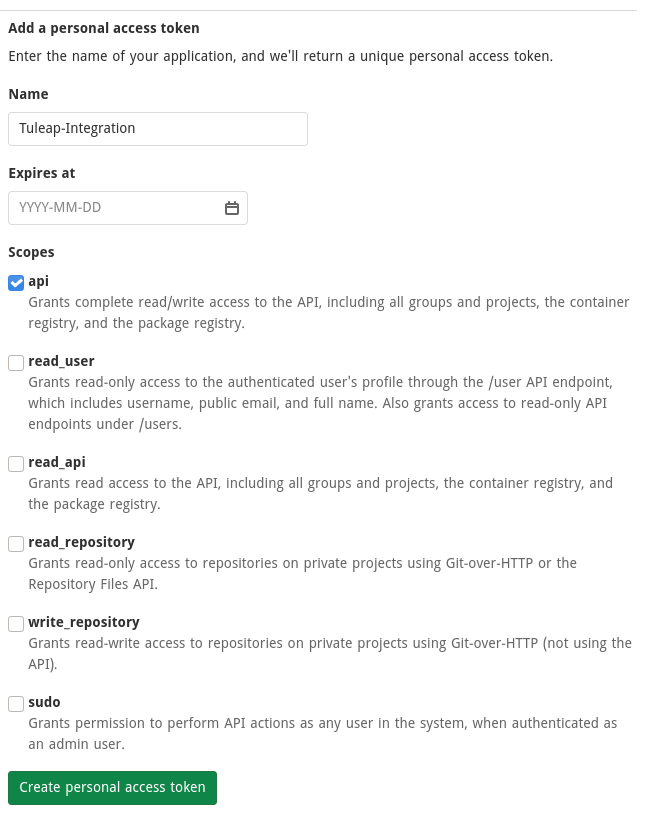
Task: Click the Create personal access token button
Action: click(x=112, y=787)
